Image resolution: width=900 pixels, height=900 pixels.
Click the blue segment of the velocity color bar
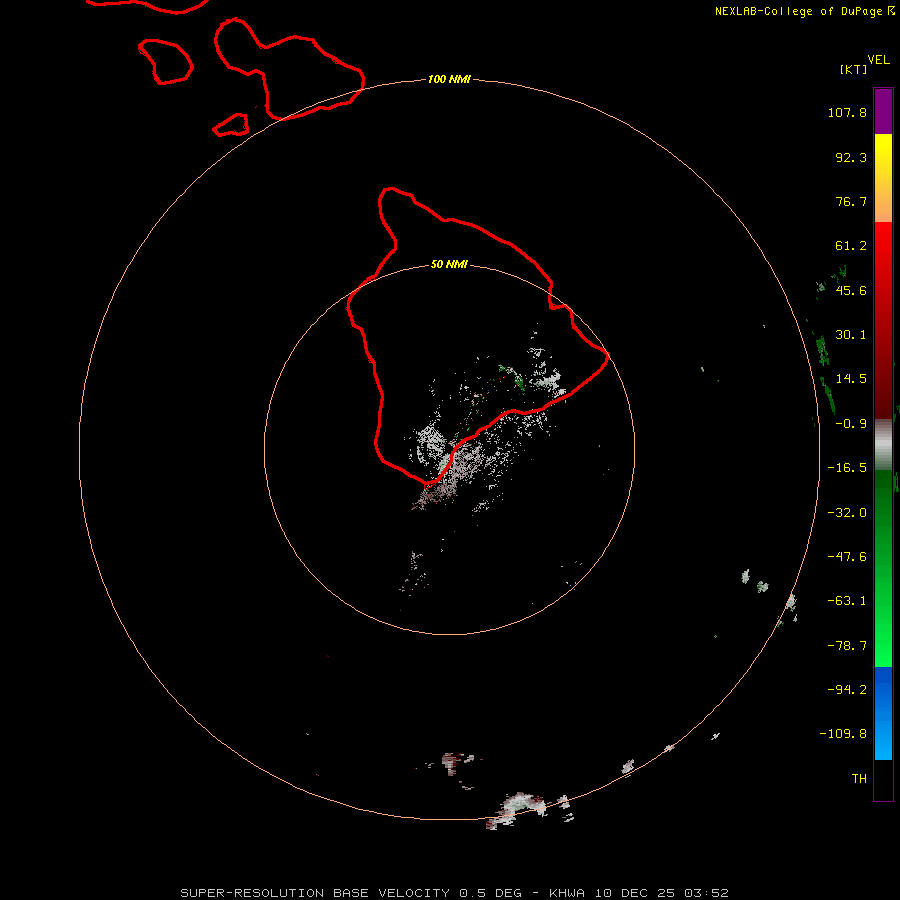tap(883, 713)
